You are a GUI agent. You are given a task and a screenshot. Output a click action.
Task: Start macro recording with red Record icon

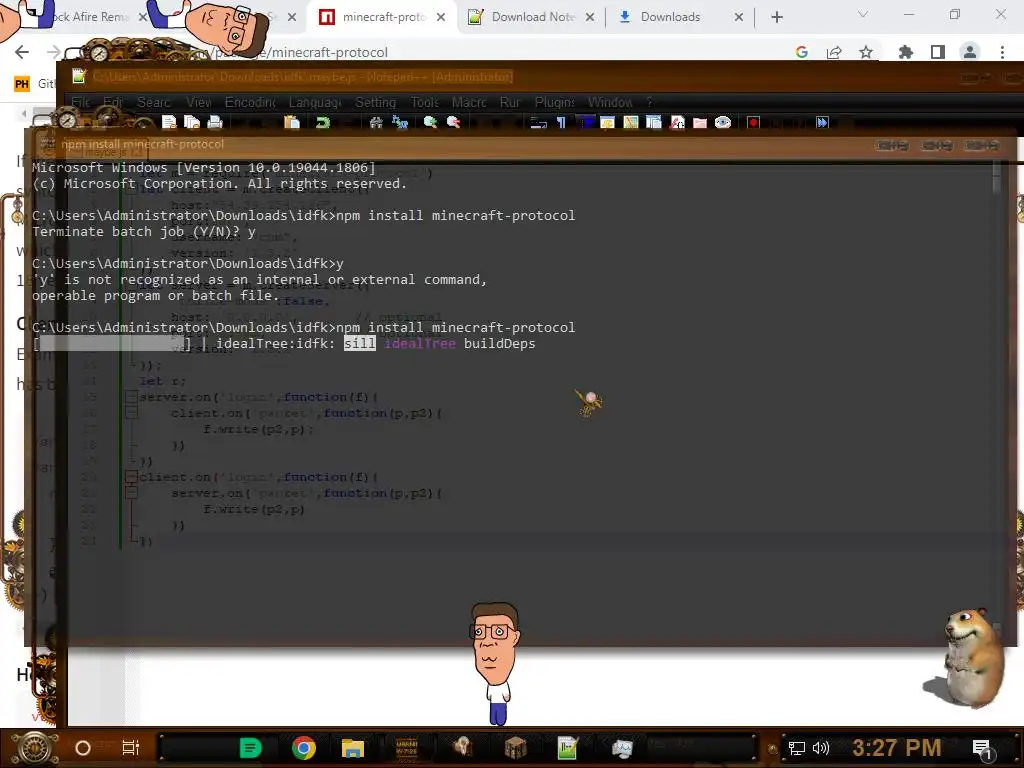coord(754,122)
